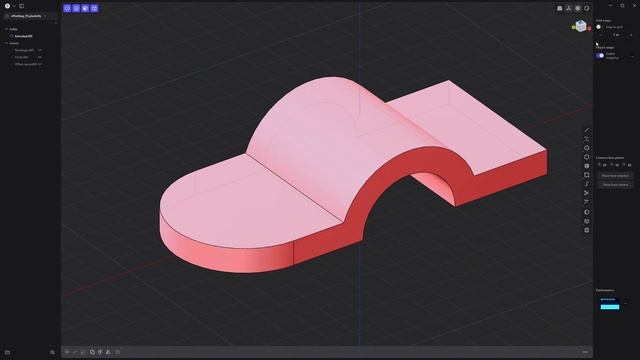The width and height of the screenshot is (640, 360).
Task: Select the Polygon tool in right toolbar
Action: 587,157
